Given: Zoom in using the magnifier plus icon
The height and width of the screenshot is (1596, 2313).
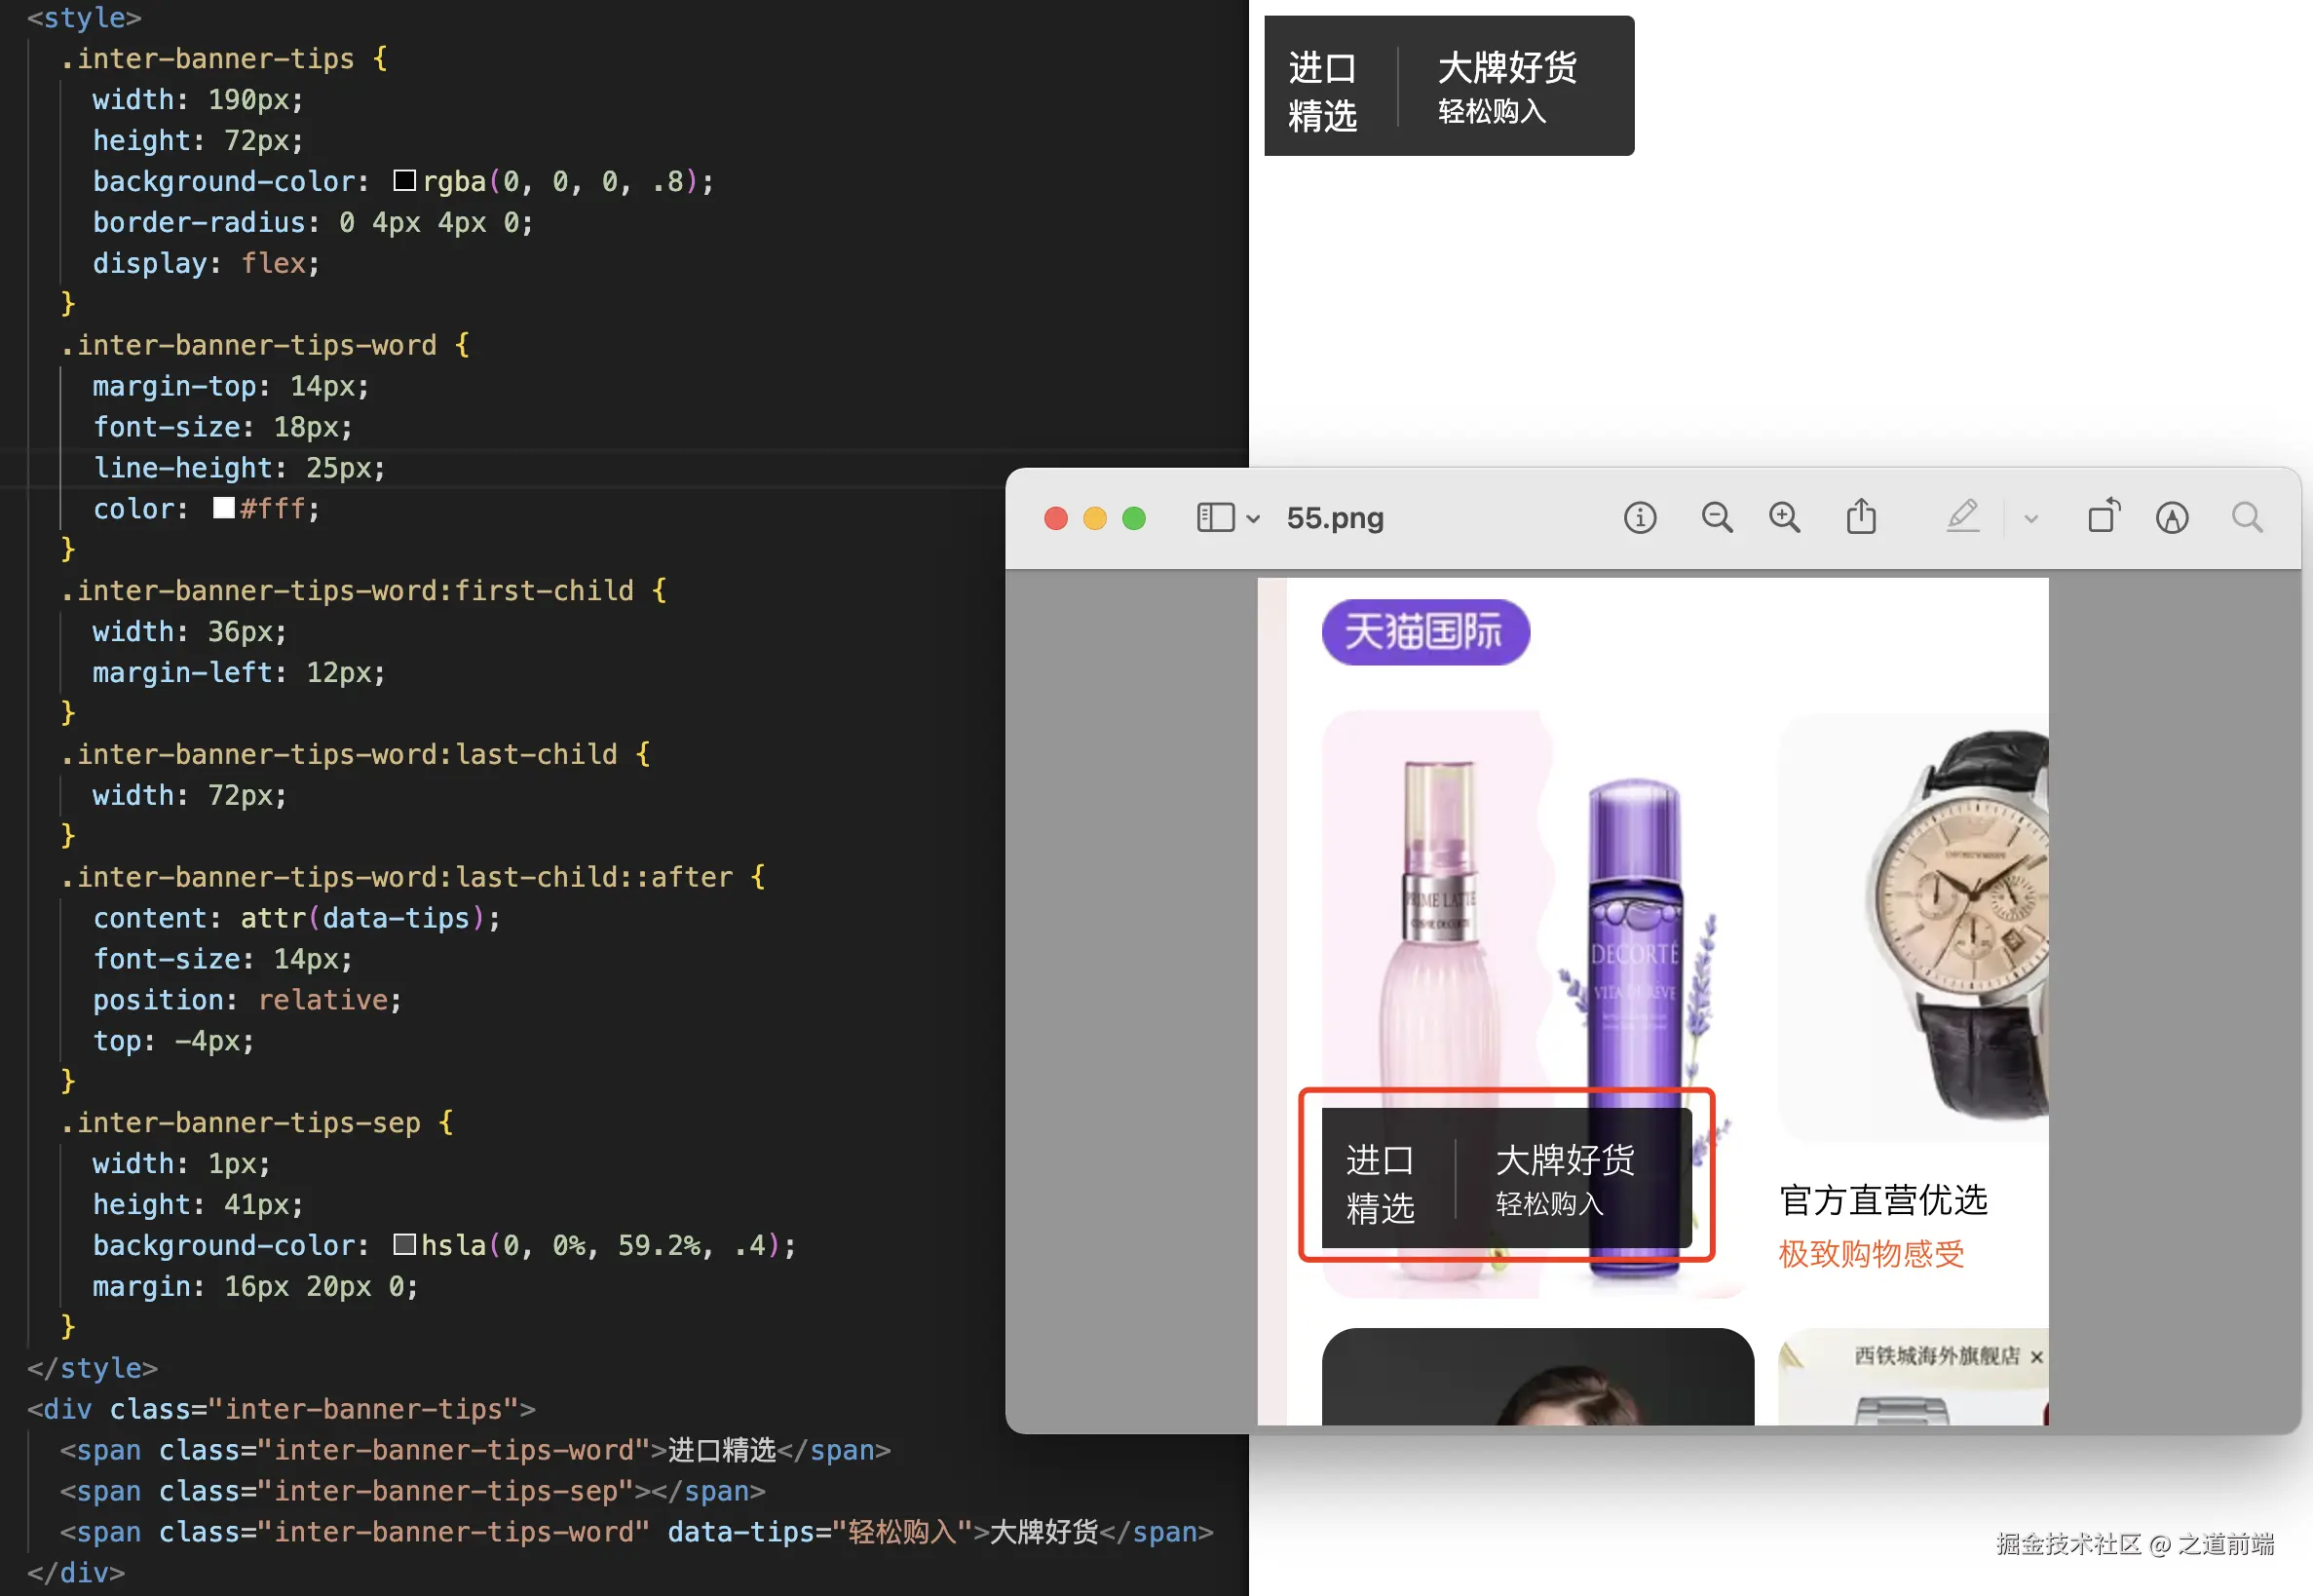Looking at the screenshot, I should (1784, 518).
